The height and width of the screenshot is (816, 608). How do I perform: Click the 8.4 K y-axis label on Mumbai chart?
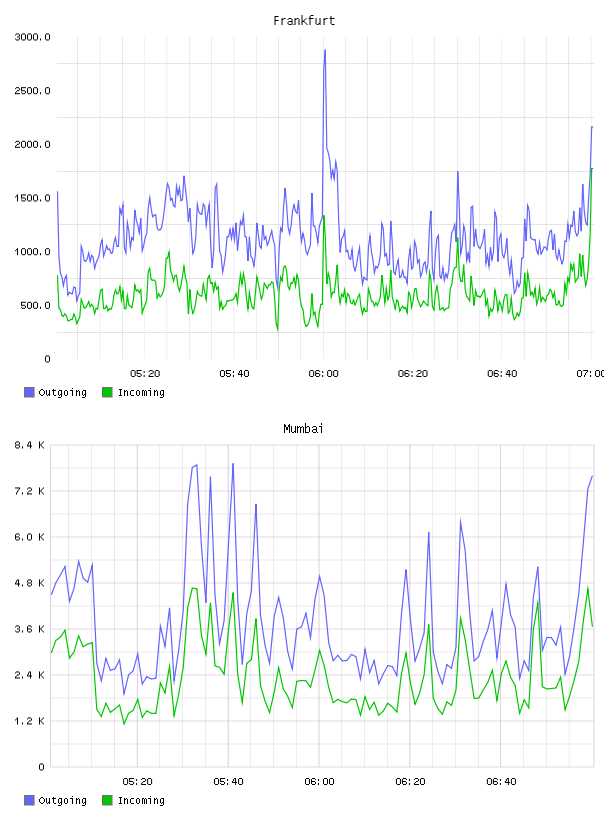point(29,445)
